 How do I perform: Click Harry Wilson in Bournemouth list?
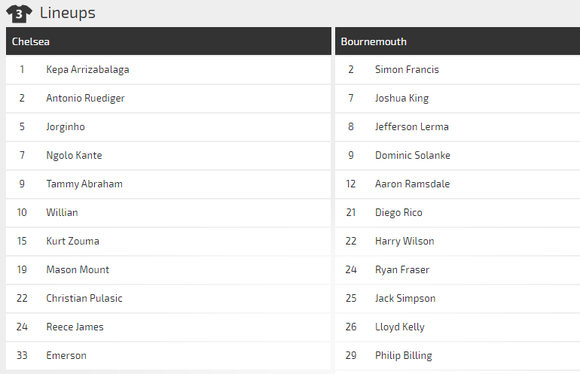(x=405, y=241)
